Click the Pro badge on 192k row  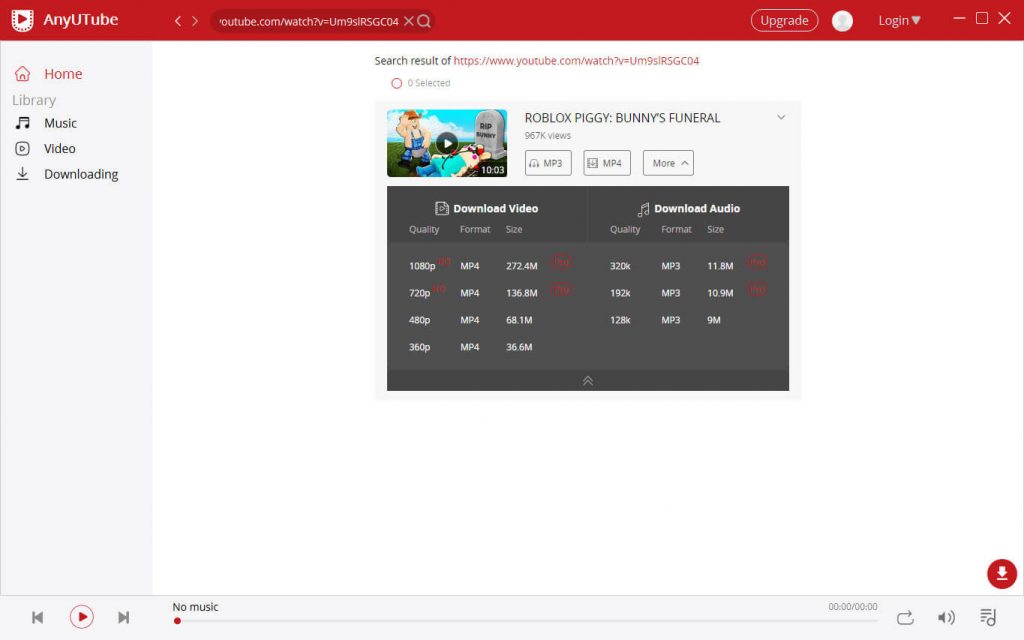(756, 289)
